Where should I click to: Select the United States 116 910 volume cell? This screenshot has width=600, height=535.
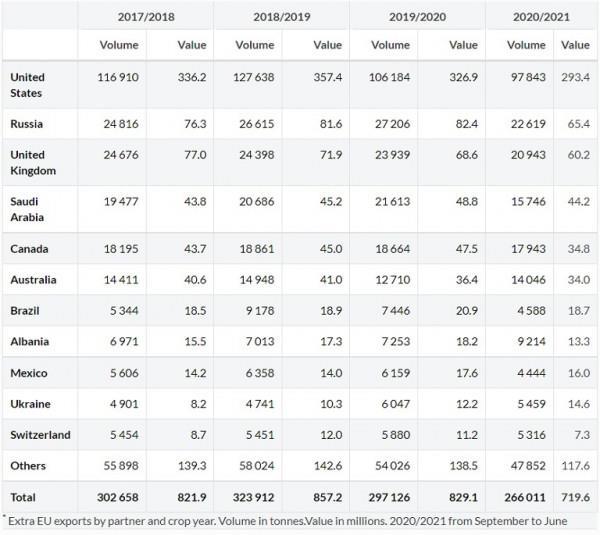124,77
